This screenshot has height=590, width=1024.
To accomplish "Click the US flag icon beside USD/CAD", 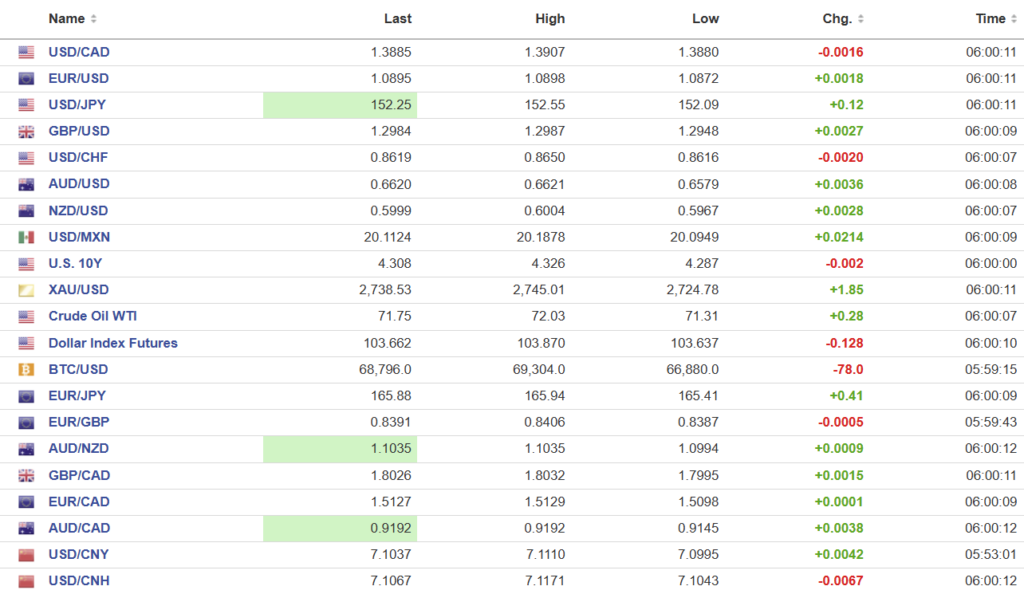I will pos(26,52).
